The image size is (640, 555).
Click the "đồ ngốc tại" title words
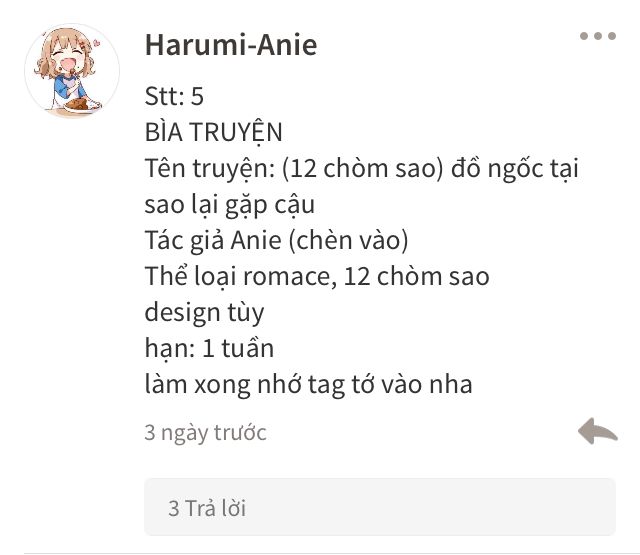(x=515, y=168)
